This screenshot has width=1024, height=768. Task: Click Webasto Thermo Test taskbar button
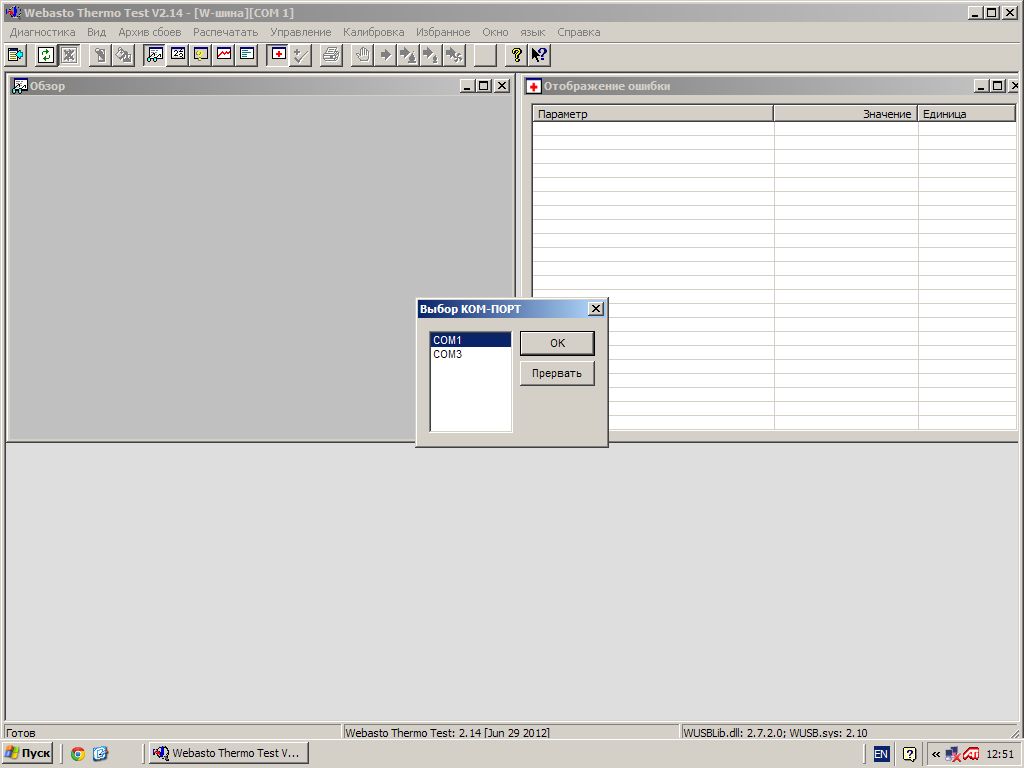(x=229, y=753)
